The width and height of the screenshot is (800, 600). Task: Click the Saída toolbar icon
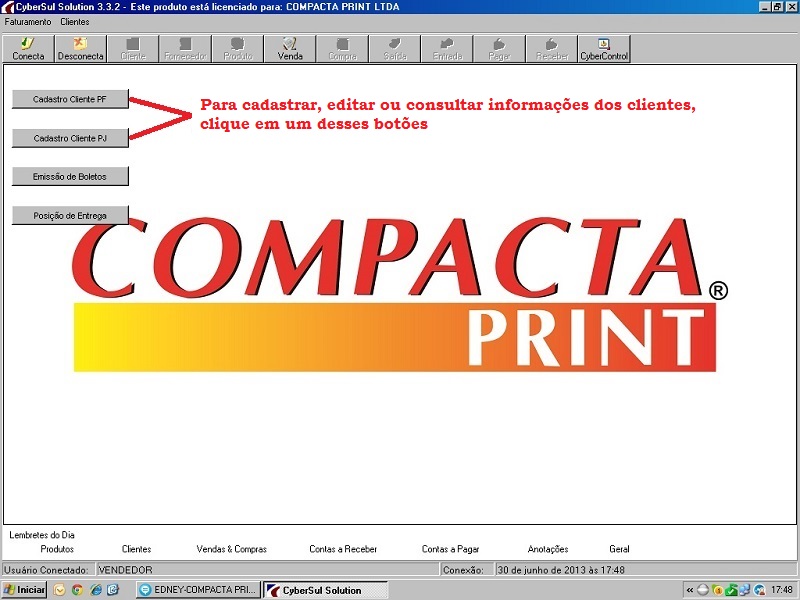395,49
